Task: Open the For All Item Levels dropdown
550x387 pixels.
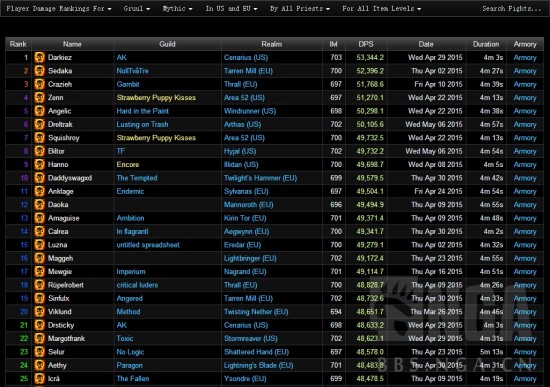Action: [x=382, y=8]
